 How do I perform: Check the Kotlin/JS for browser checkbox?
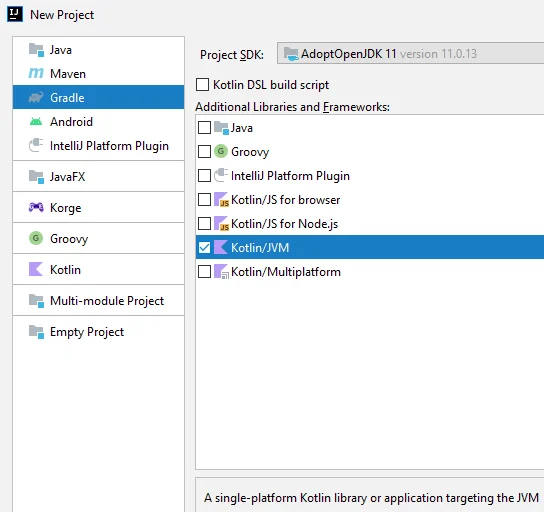tap(204, 199)
